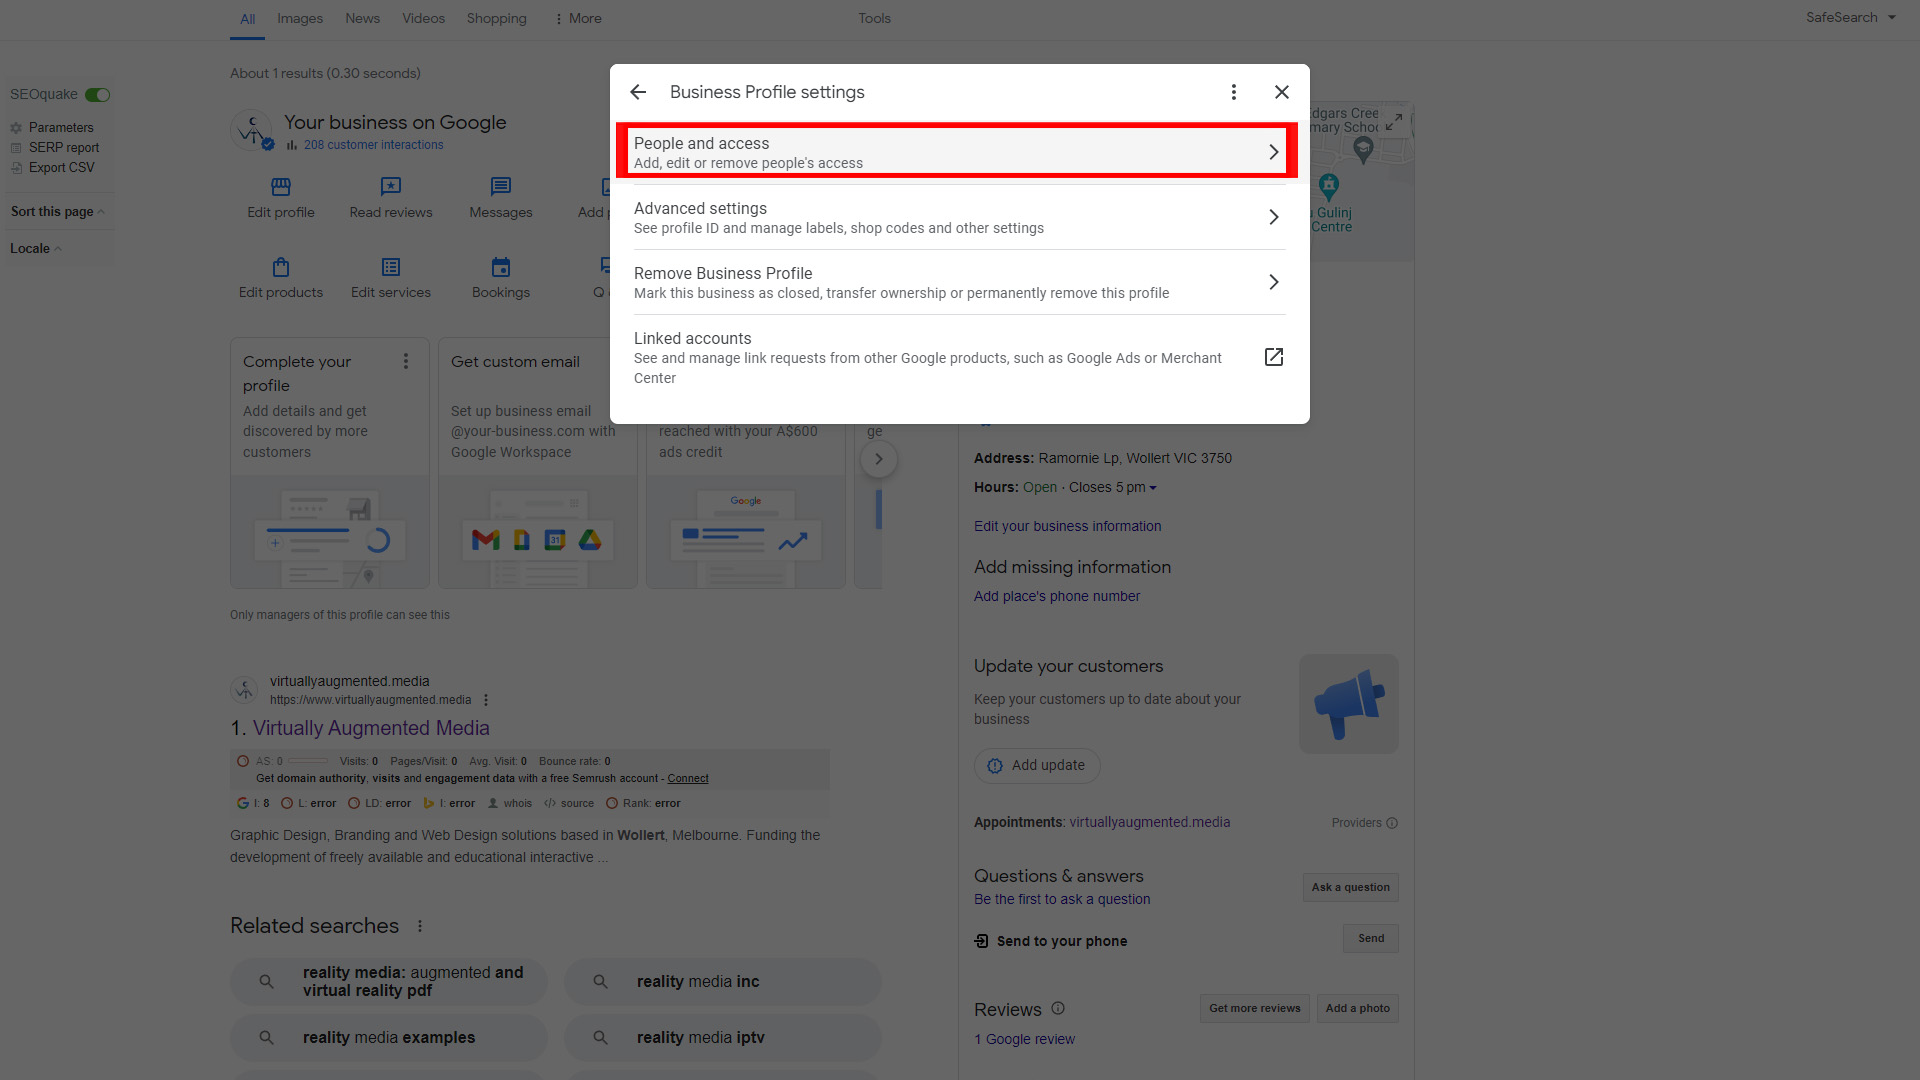The width and height of the screenshot is (1920, 1080).
Task: Expand the Locale dropdown
Action: point(36,248)
